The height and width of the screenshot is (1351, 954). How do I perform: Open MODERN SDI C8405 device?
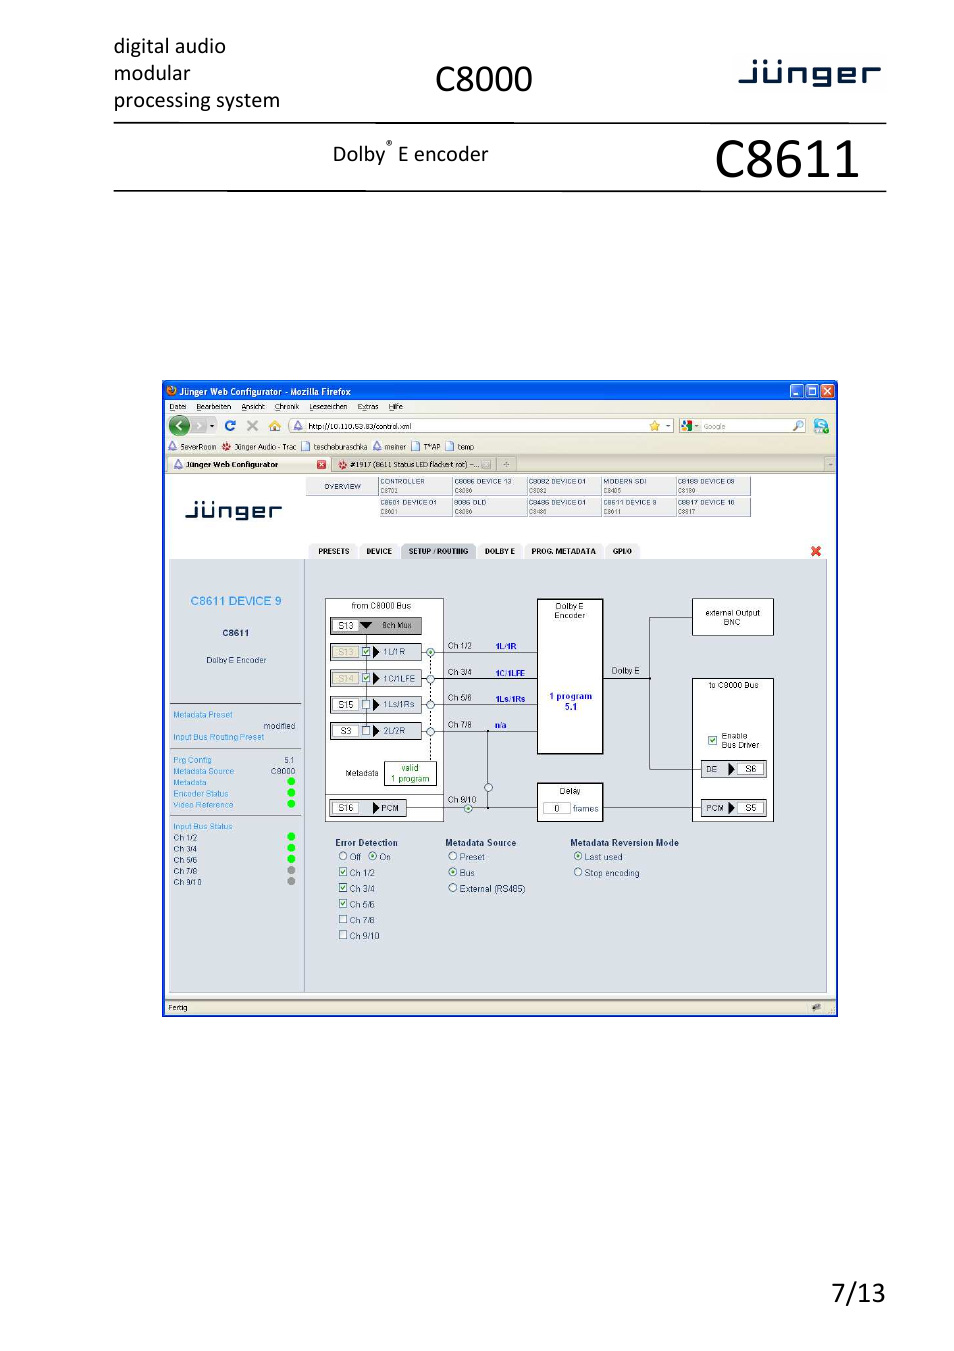638,486
